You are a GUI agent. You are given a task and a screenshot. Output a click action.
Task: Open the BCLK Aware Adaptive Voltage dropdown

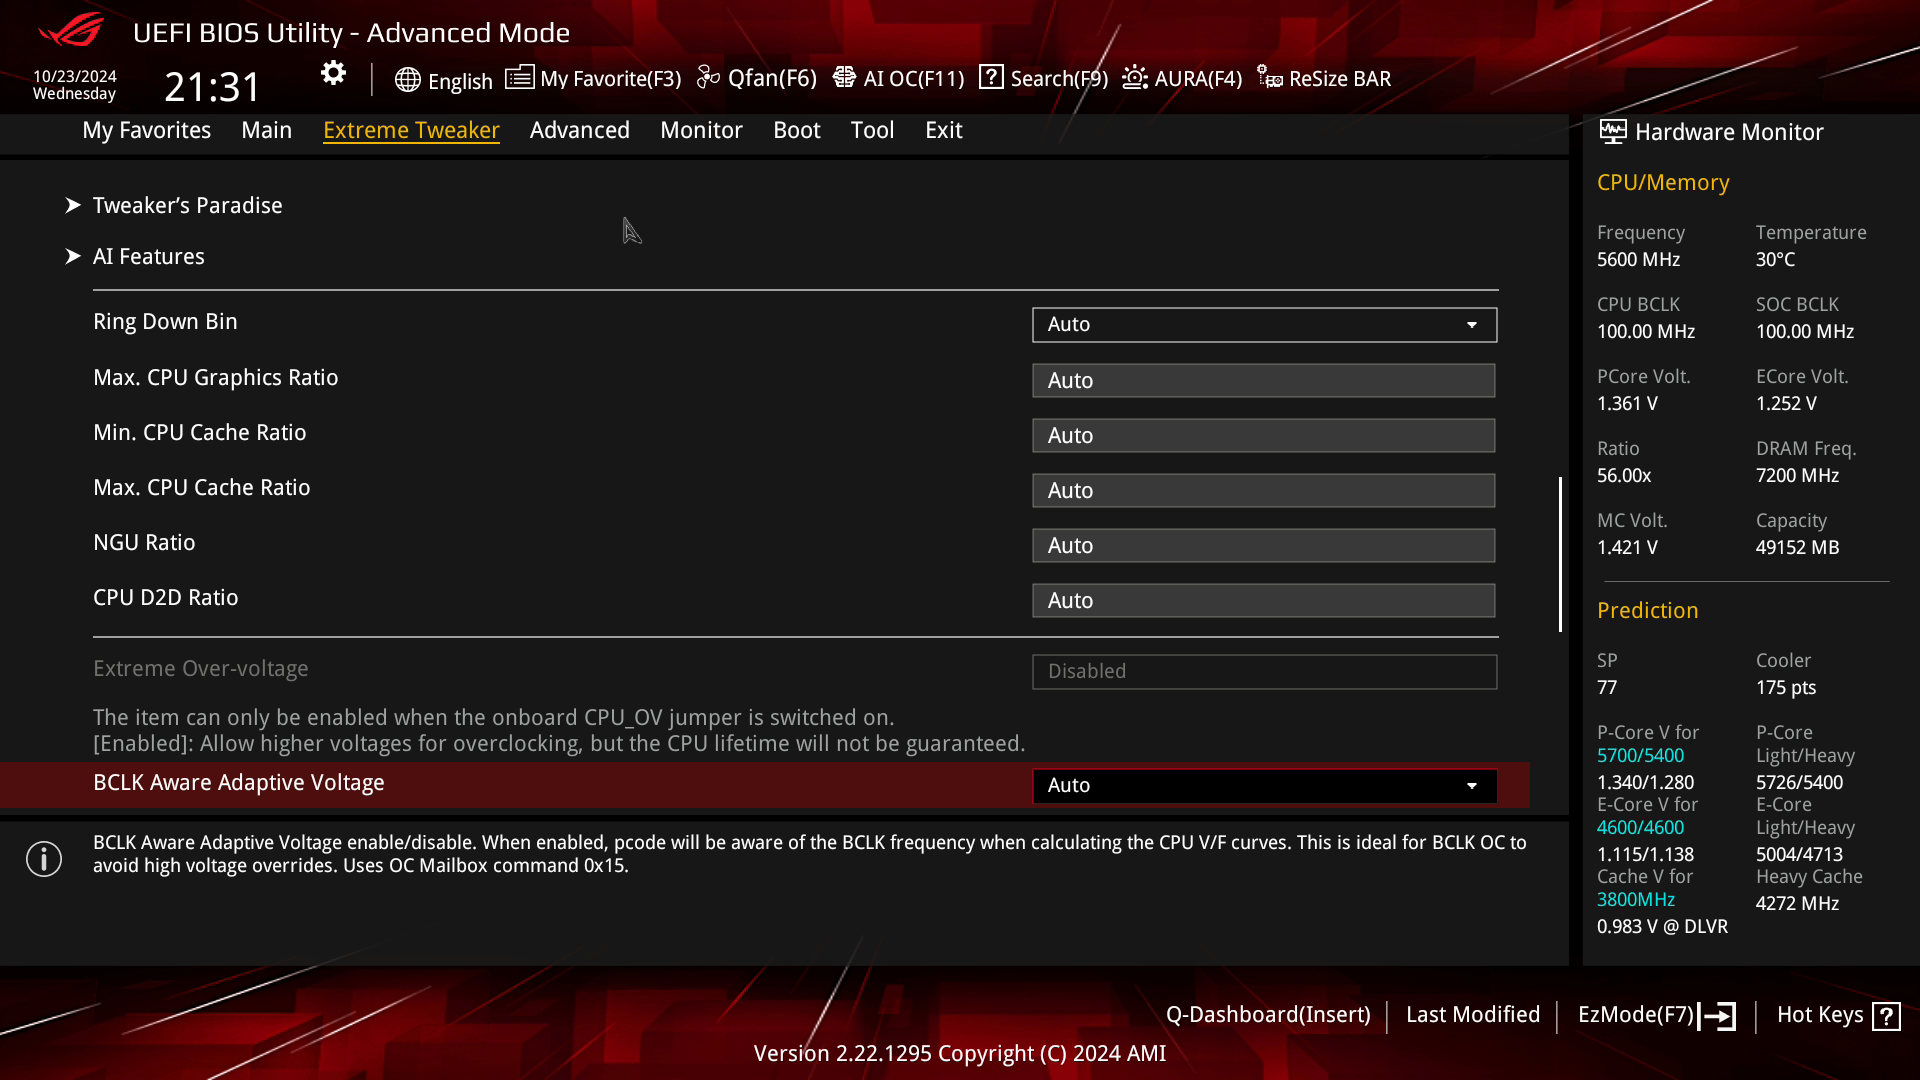1263,785
